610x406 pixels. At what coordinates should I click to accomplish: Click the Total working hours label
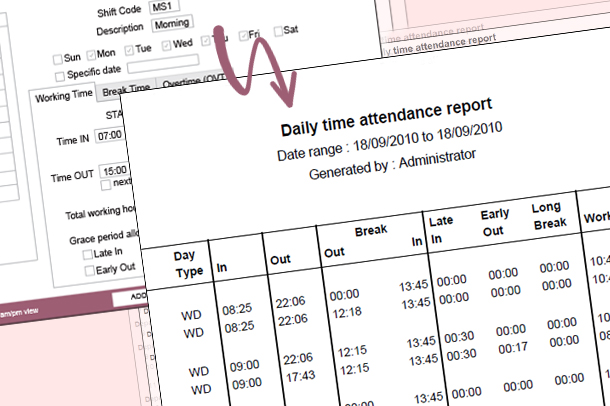pyautogui.click(x=100, y=212)
